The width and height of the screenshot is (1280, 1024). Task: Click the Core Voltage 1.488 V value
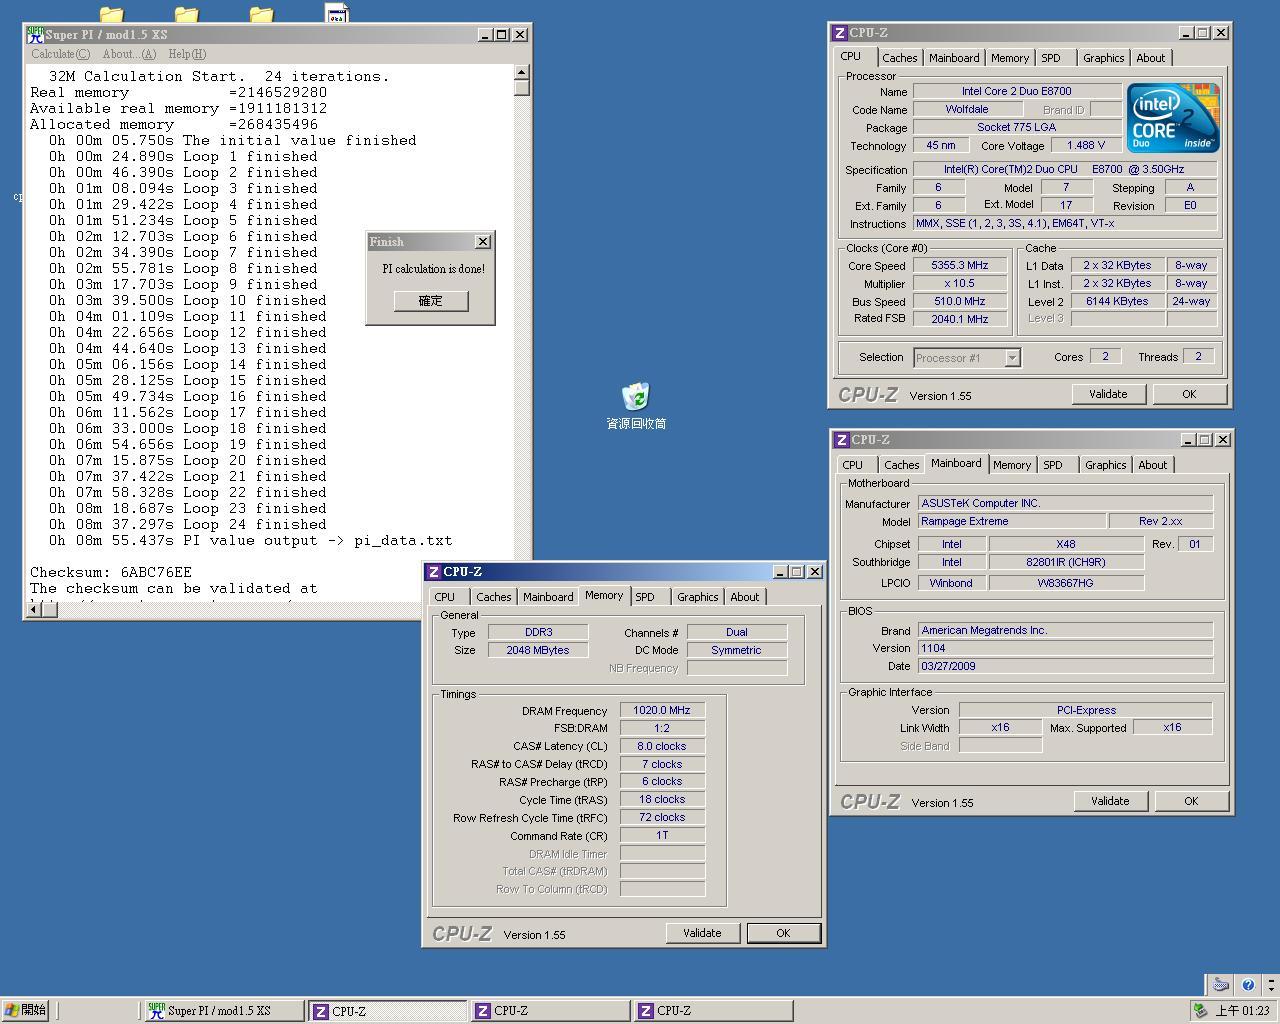click(1085, 146)
